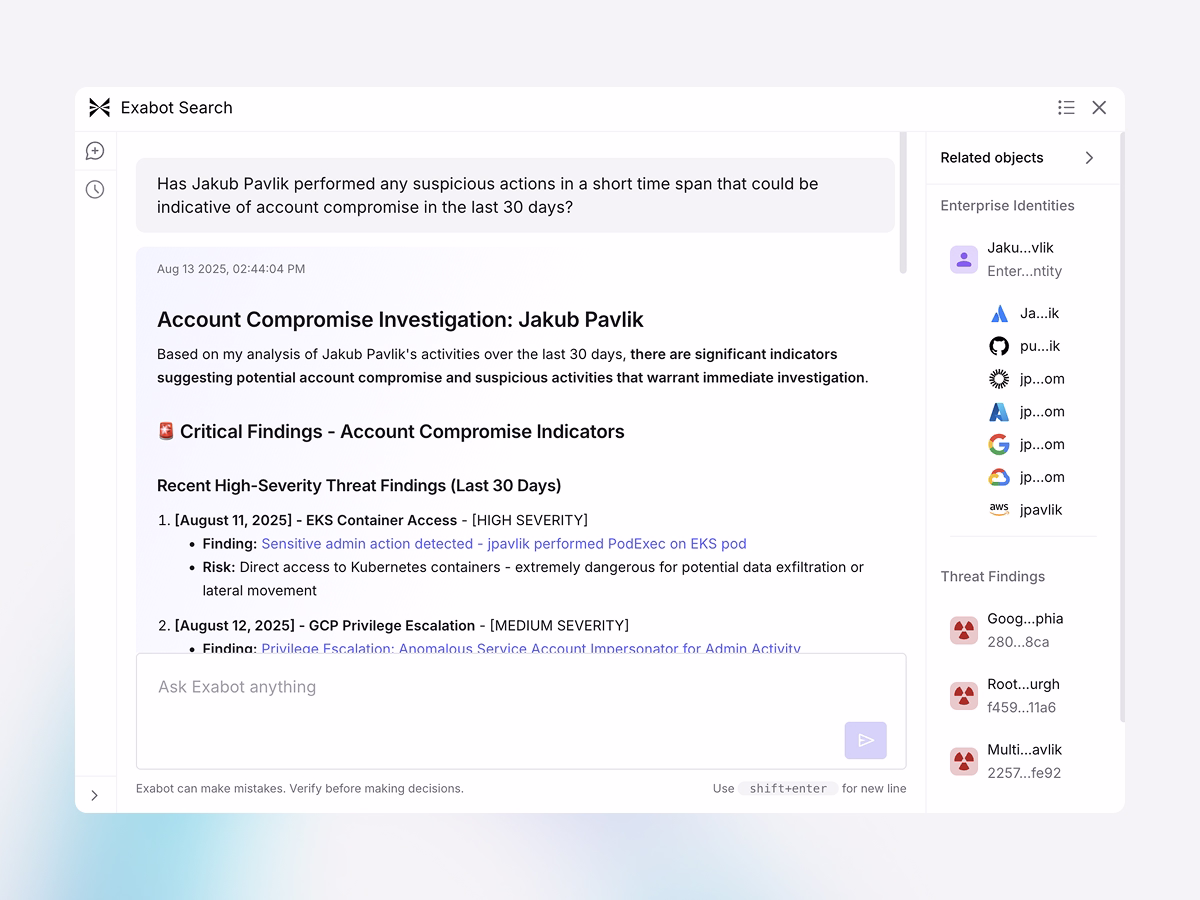Click the Related objects heading

[x=992, y=158]
